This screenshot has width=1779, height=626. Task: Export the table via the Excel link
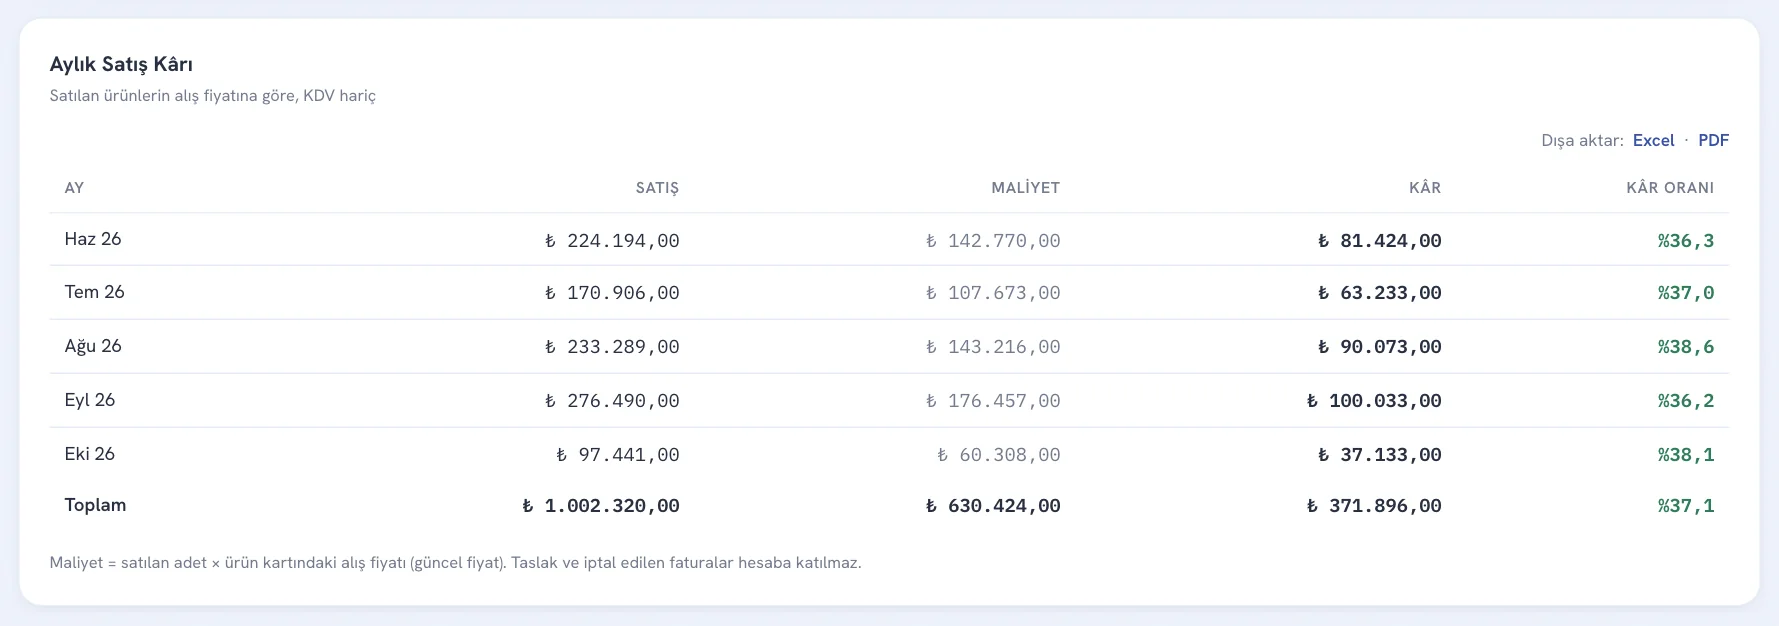tap(1653, 140)
